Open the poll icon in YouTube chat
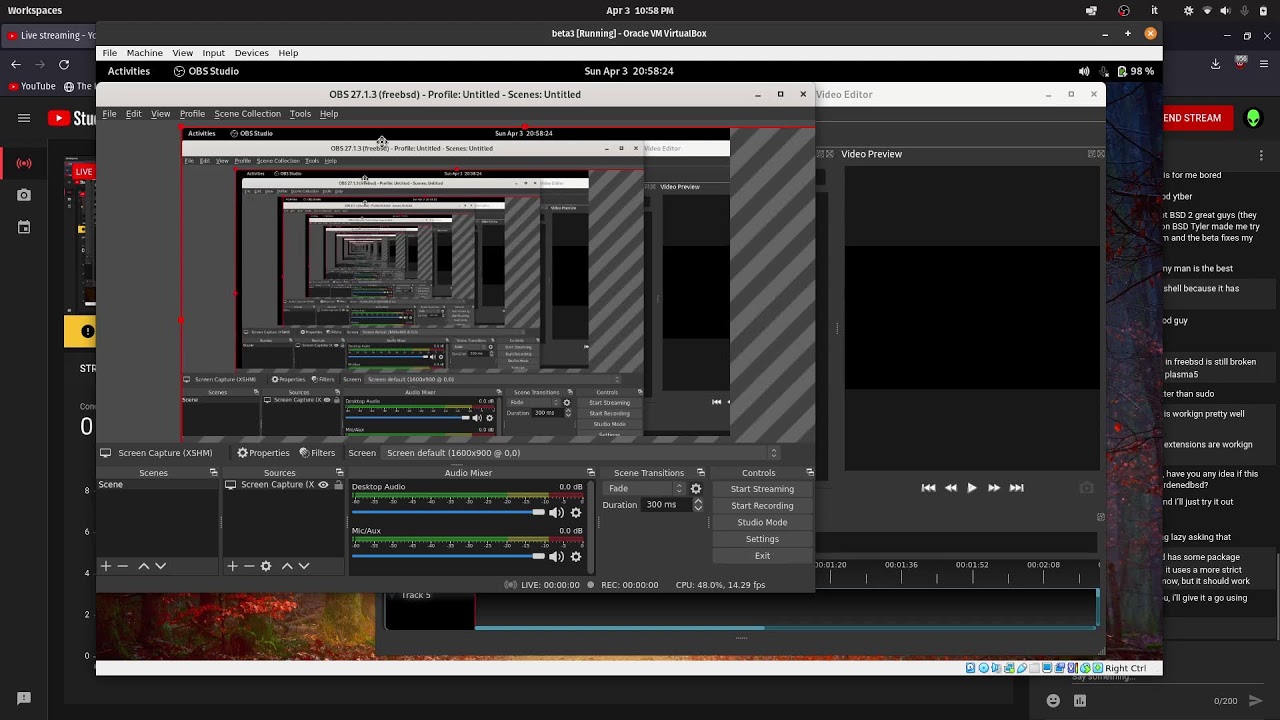1280x720 pixels. pyautogui.click(x=1080, y=701)
